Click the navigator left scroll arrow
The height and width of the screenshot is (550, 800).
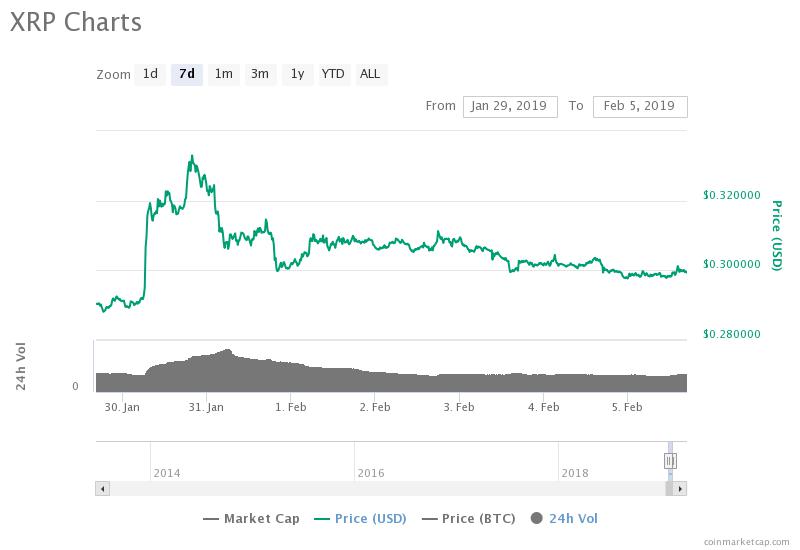pos(103,489)
